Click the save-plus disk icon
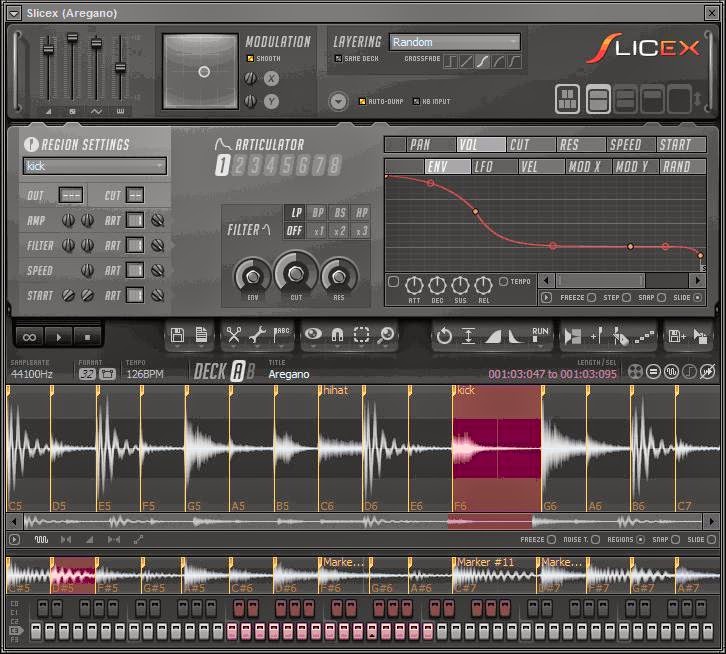The width and height of the screenshot is (726, 654). point(676,336)
